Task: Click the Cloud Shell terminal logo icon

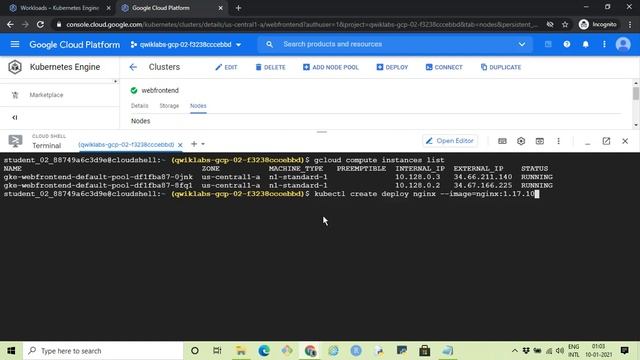Action: 16,141
